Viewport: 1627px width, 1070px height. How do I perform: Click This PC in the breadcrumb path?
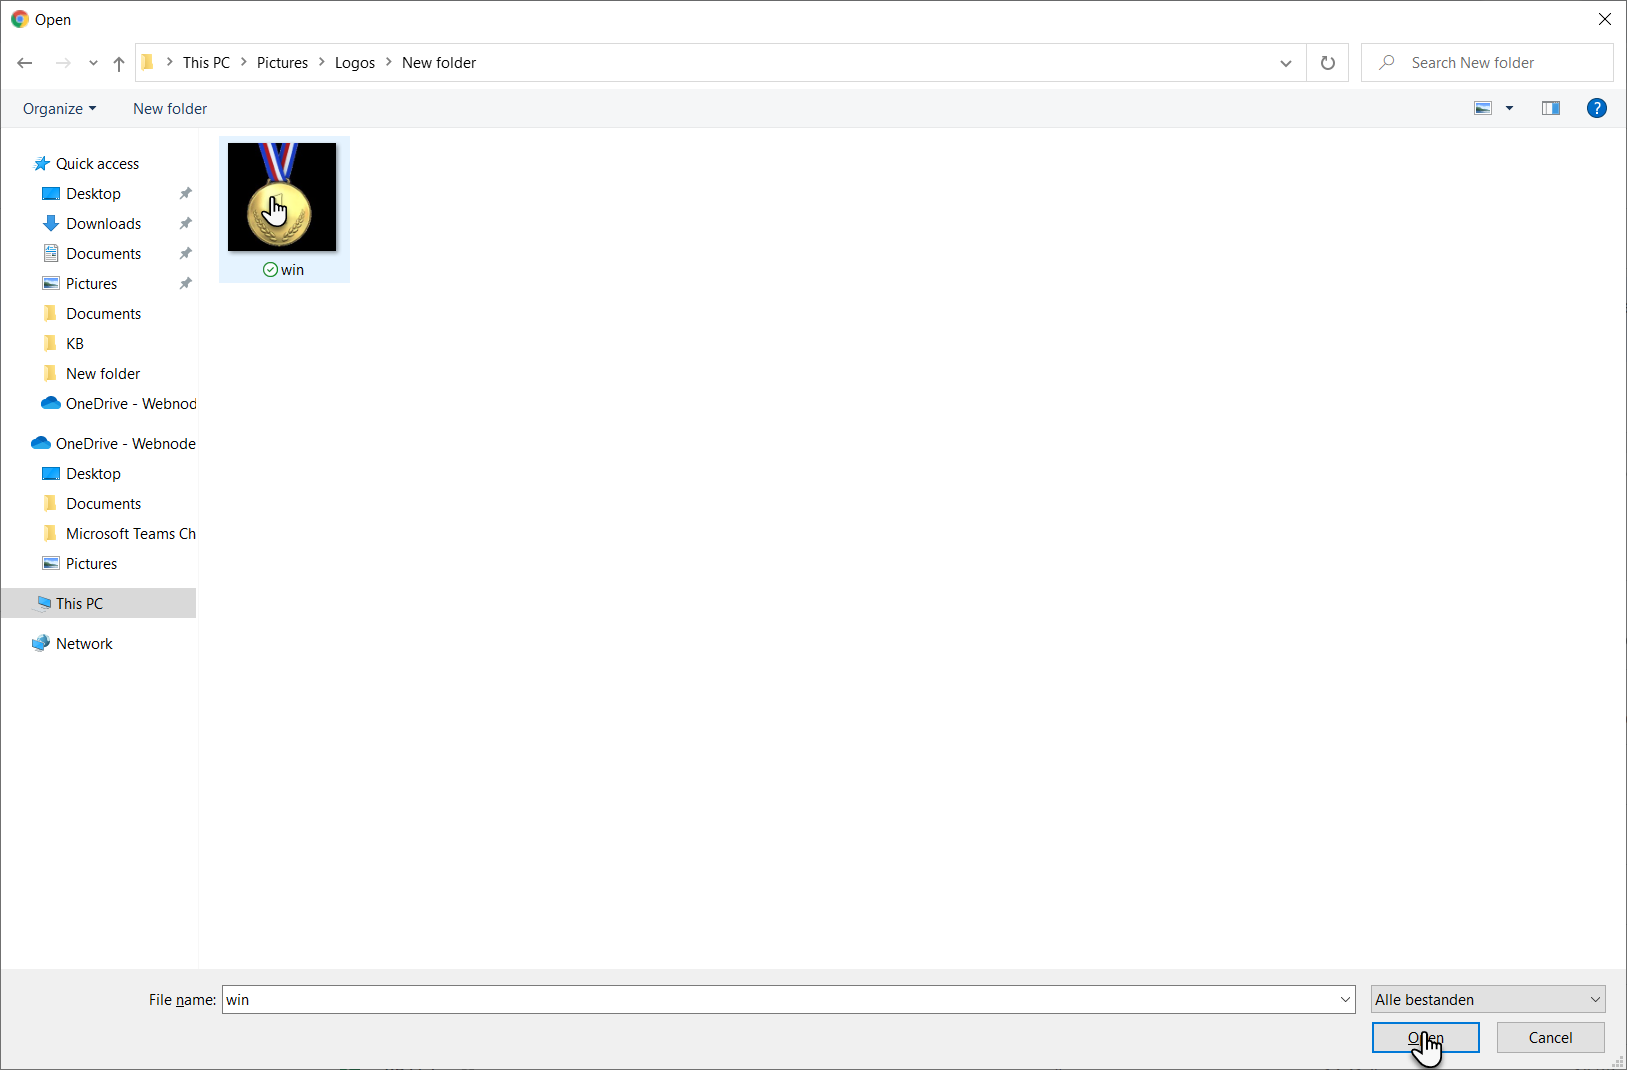click(x=206, y=63)
